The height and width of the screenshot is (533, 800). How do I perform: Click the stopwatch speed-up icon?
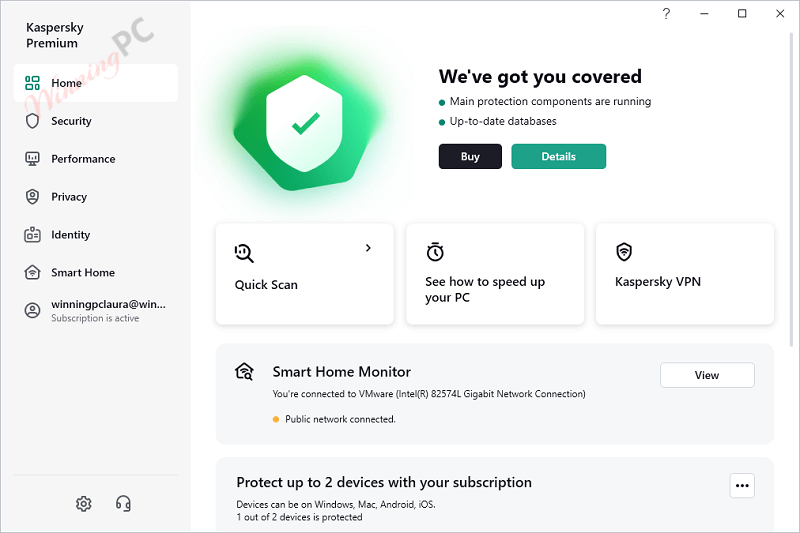click(435, 251)
